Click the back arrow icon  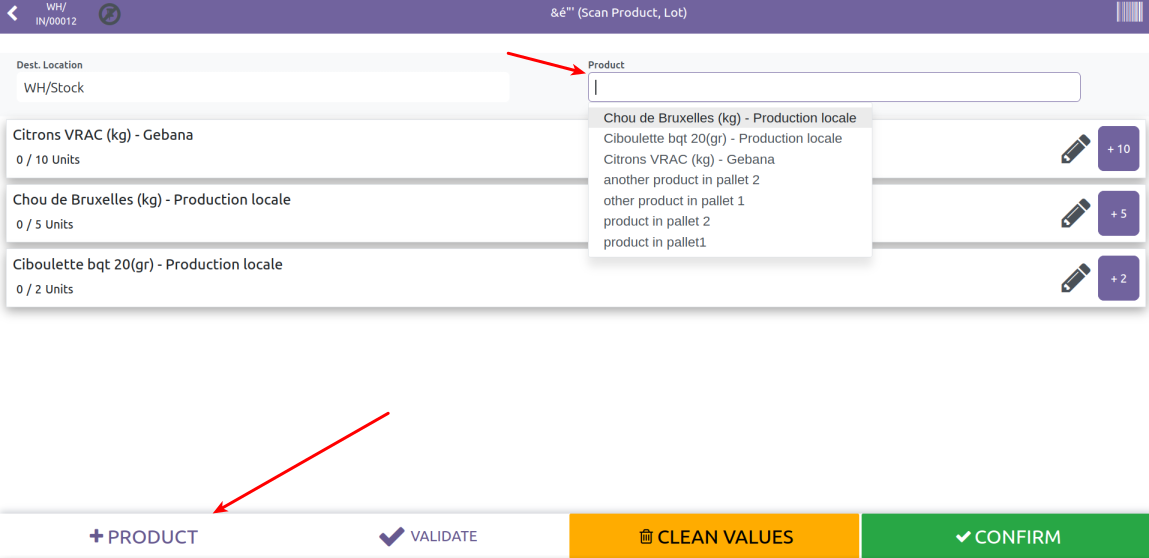[x=13, y=14]
